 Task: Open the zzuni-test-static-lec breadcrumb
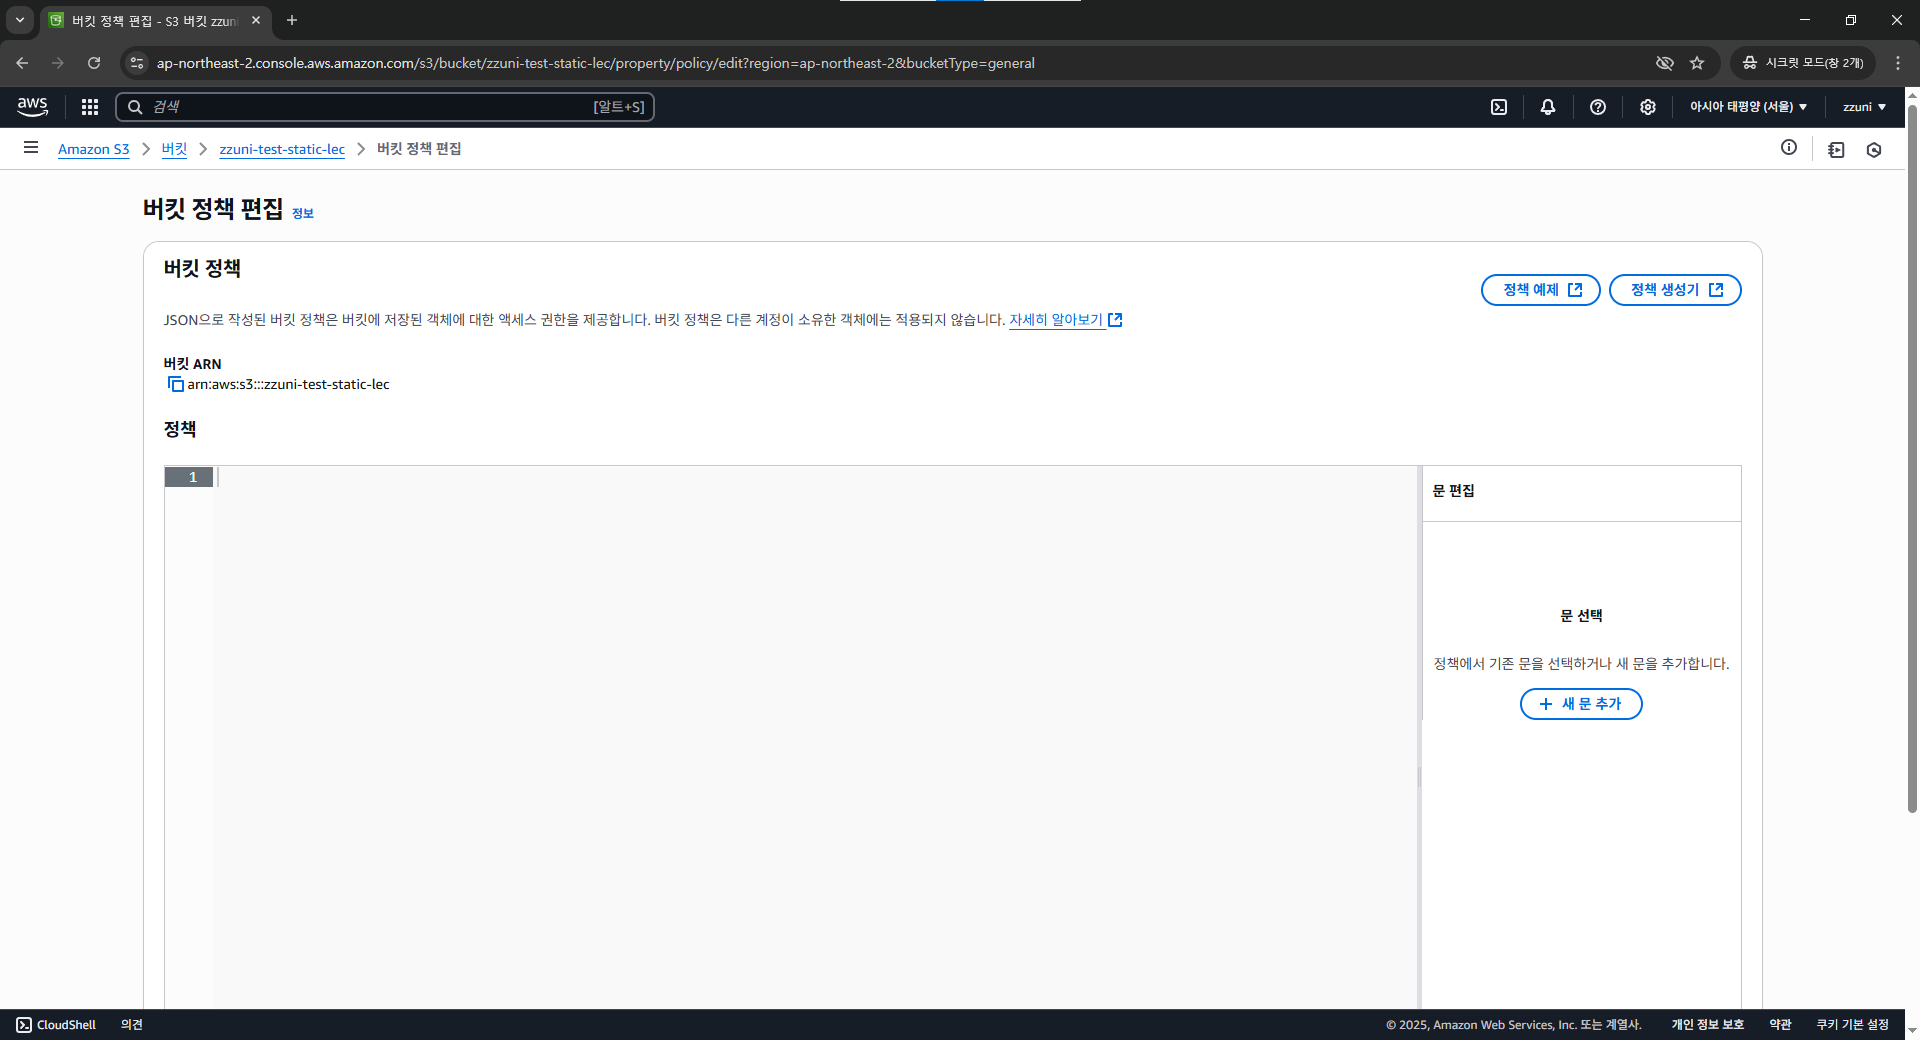click(x=282, y=149)
